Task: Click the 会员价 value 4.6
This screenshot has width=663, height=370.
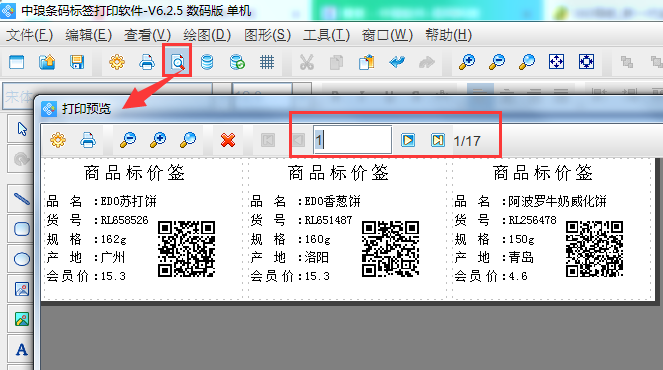Action: pos(518,277)
